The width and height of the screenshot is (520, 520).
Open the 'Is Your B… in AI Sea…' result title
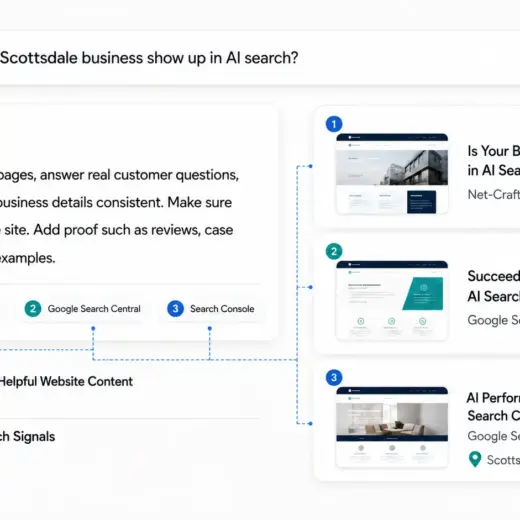point(494,161)
